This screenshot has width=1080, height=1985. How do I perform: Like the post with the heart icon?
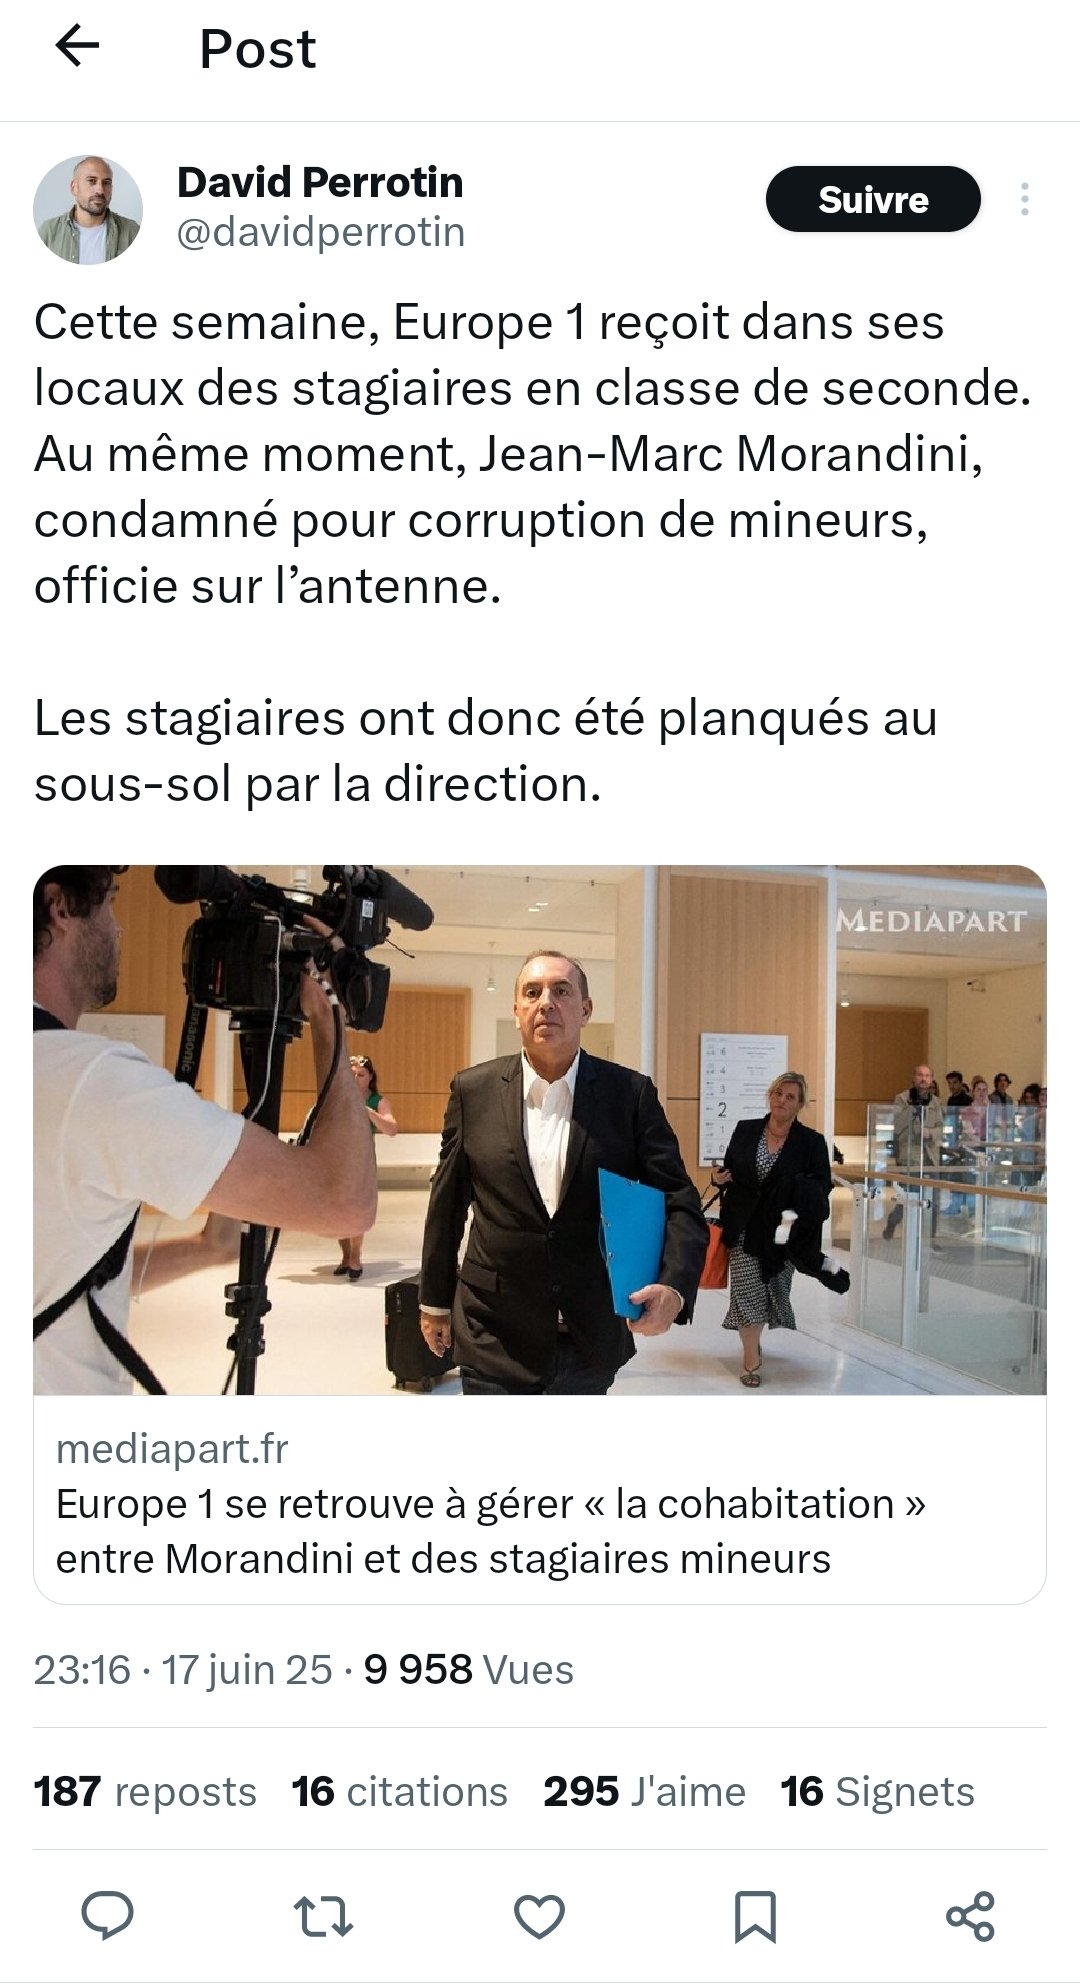(539, 1916)
